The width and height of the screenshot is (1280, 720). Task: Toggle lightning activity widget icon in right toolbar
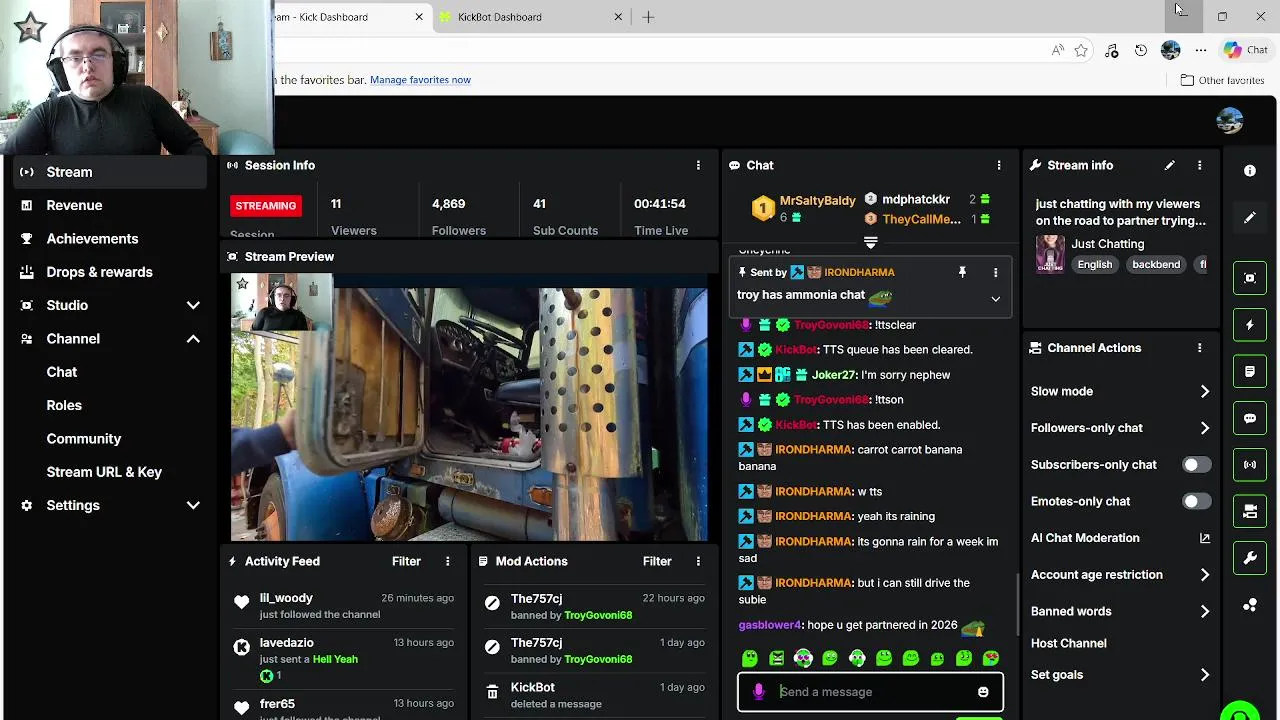[1249, 325]
